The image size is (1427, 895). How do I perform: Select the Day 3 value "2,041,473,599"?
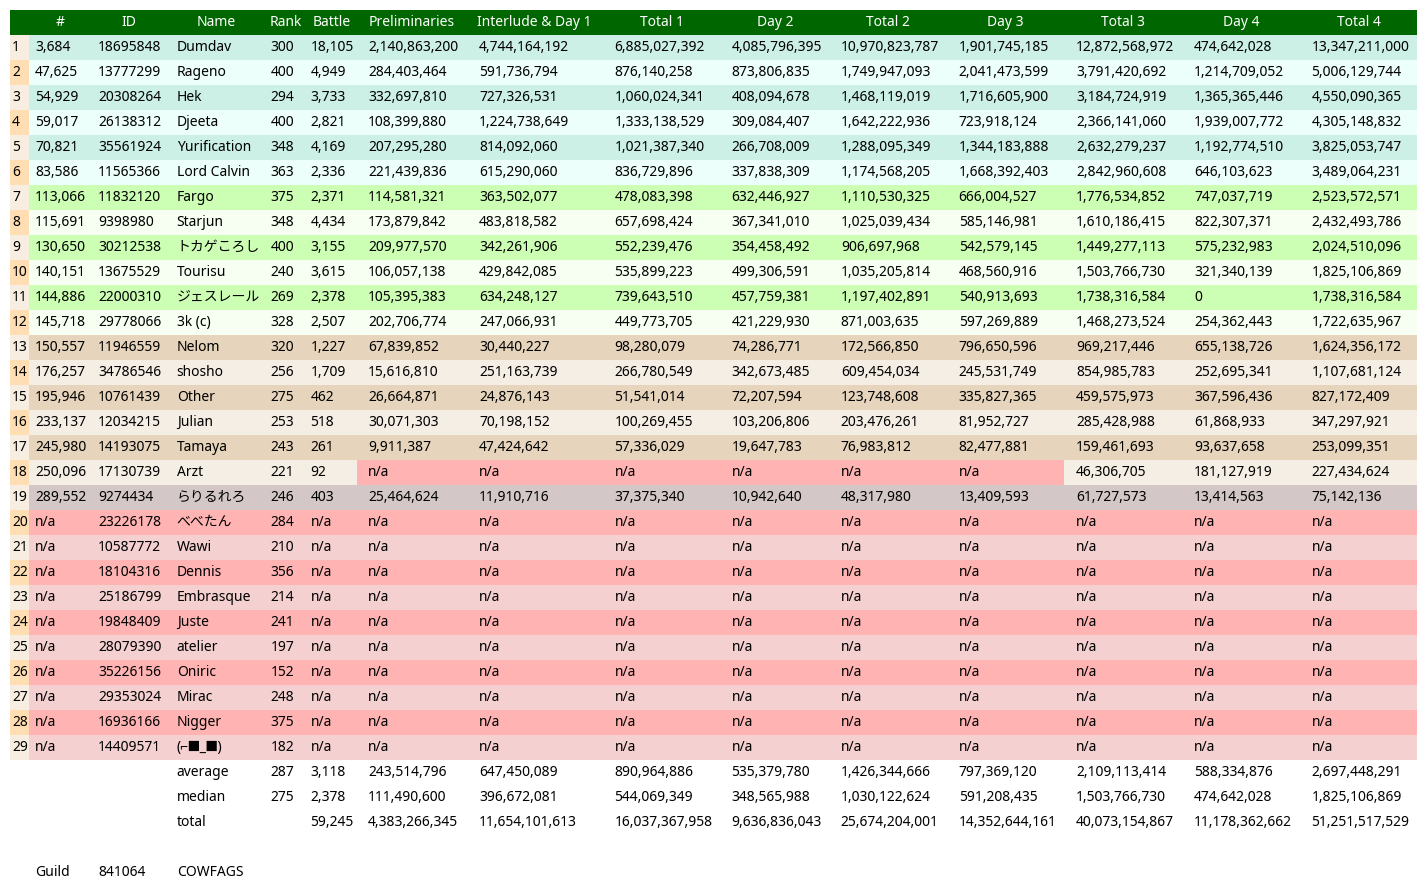coord(1003,71)
